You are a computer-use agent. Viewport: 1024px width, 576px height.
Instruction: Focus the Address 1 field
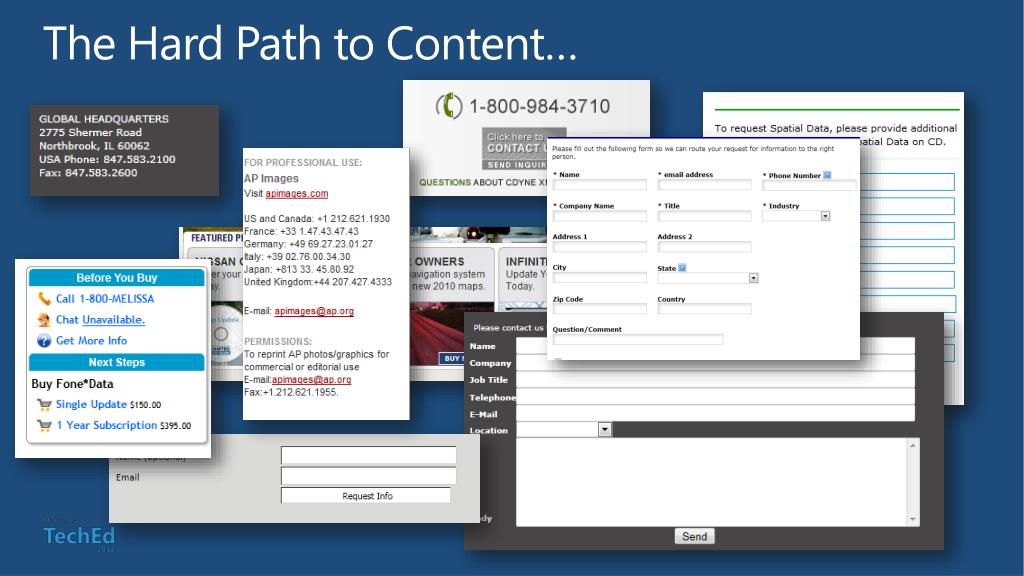point(600,247)
